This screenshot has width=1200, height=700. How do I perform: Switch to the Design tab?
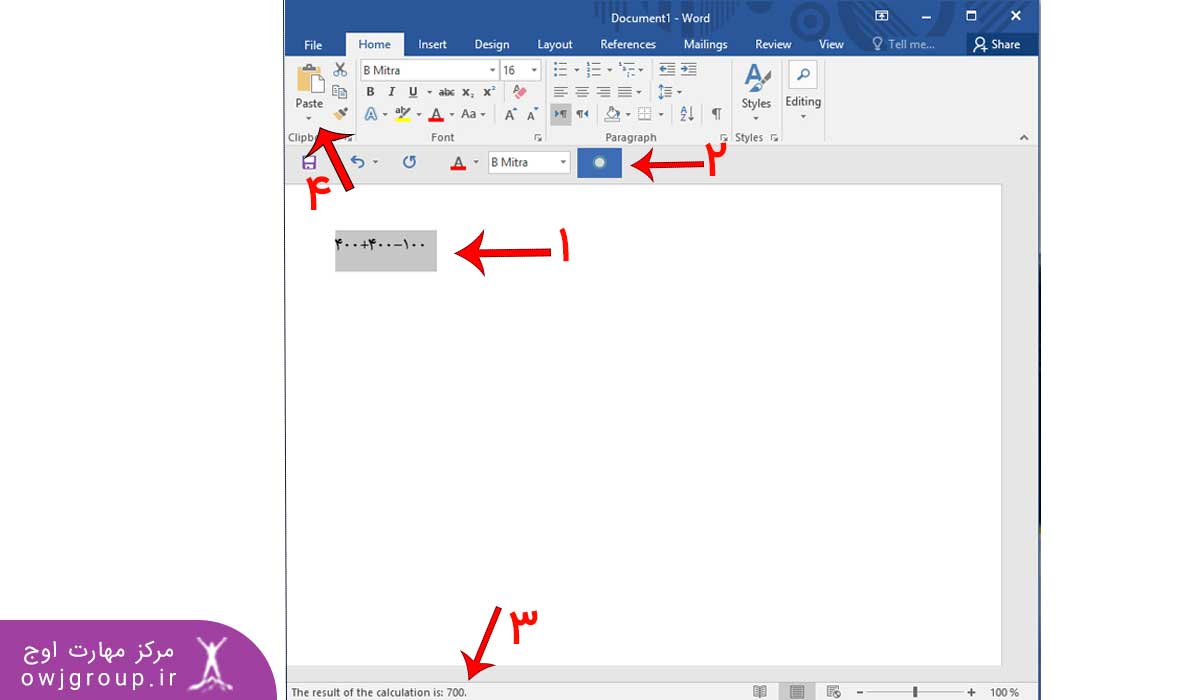point(491,44)
